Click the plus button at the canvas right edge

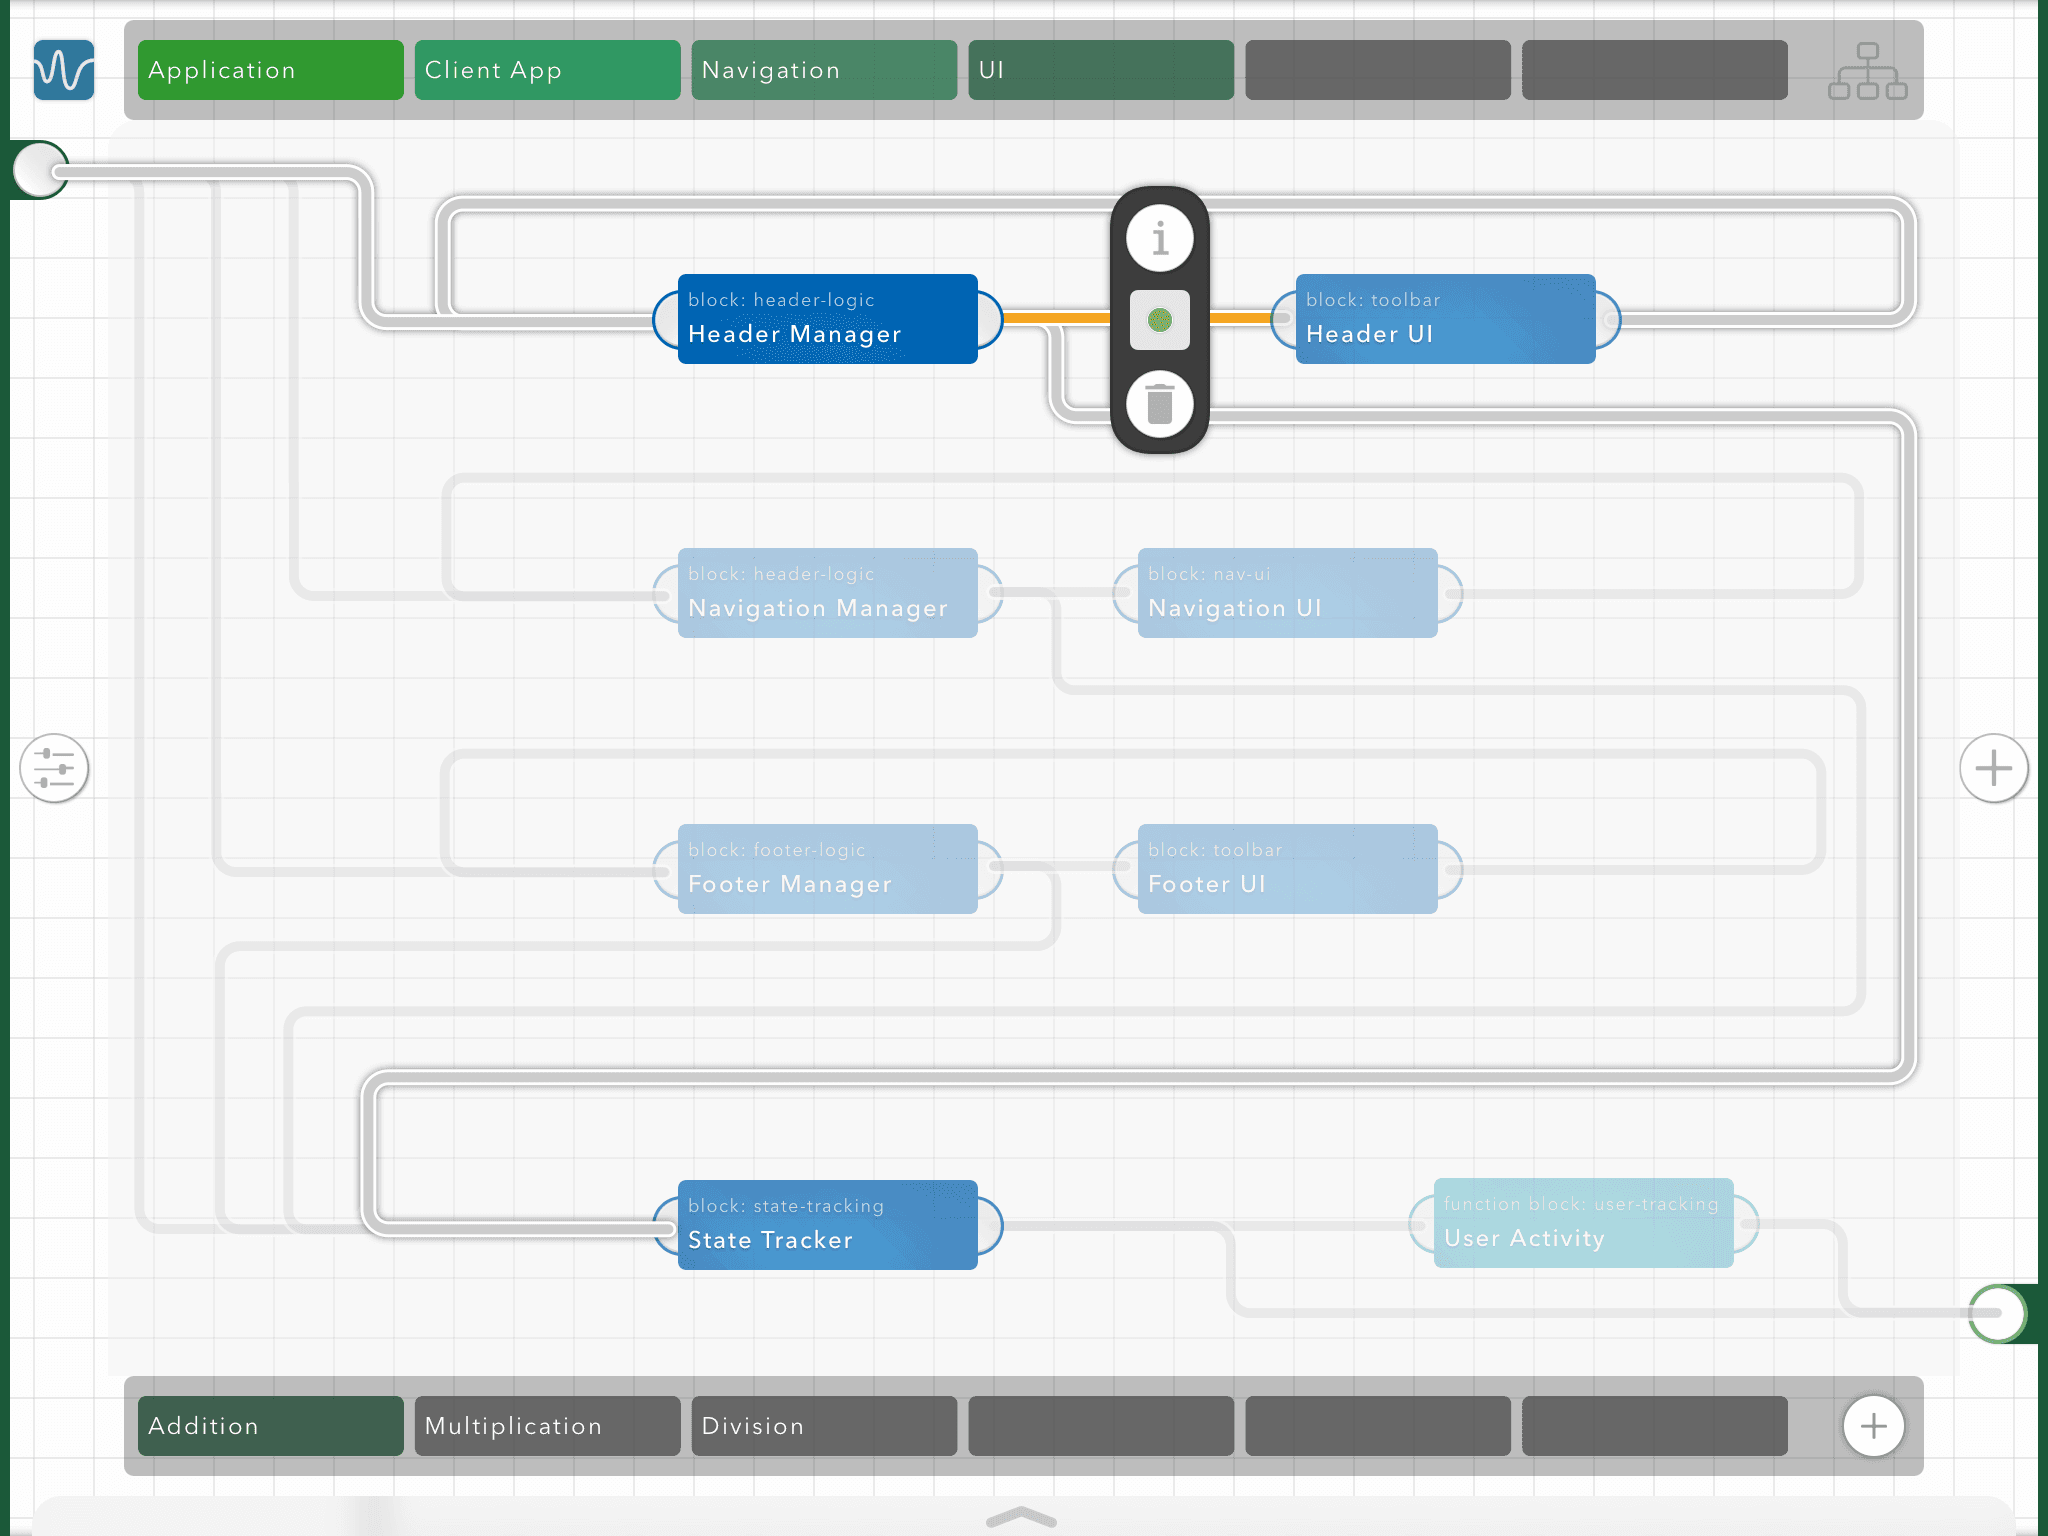(x=1993, y=768)
